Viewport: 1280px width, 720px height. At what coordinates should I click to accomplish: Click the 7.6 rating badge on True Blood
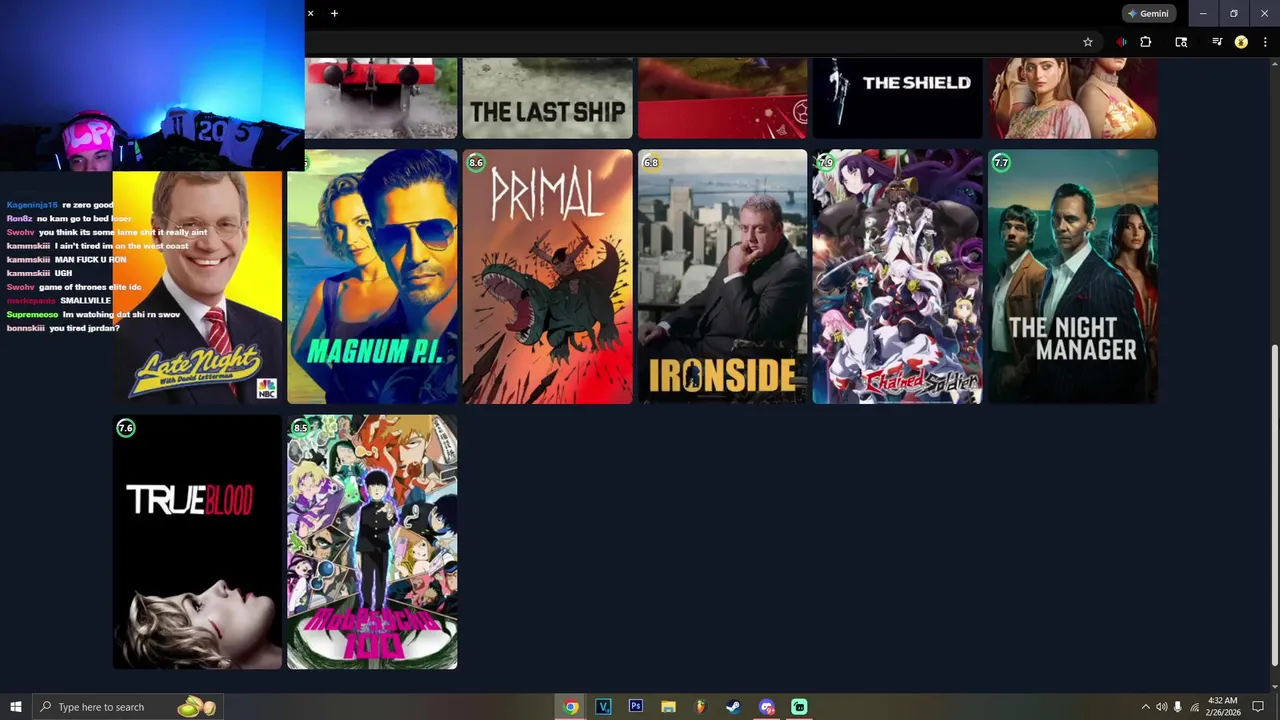pyautogui.click(x=126, y=428)
